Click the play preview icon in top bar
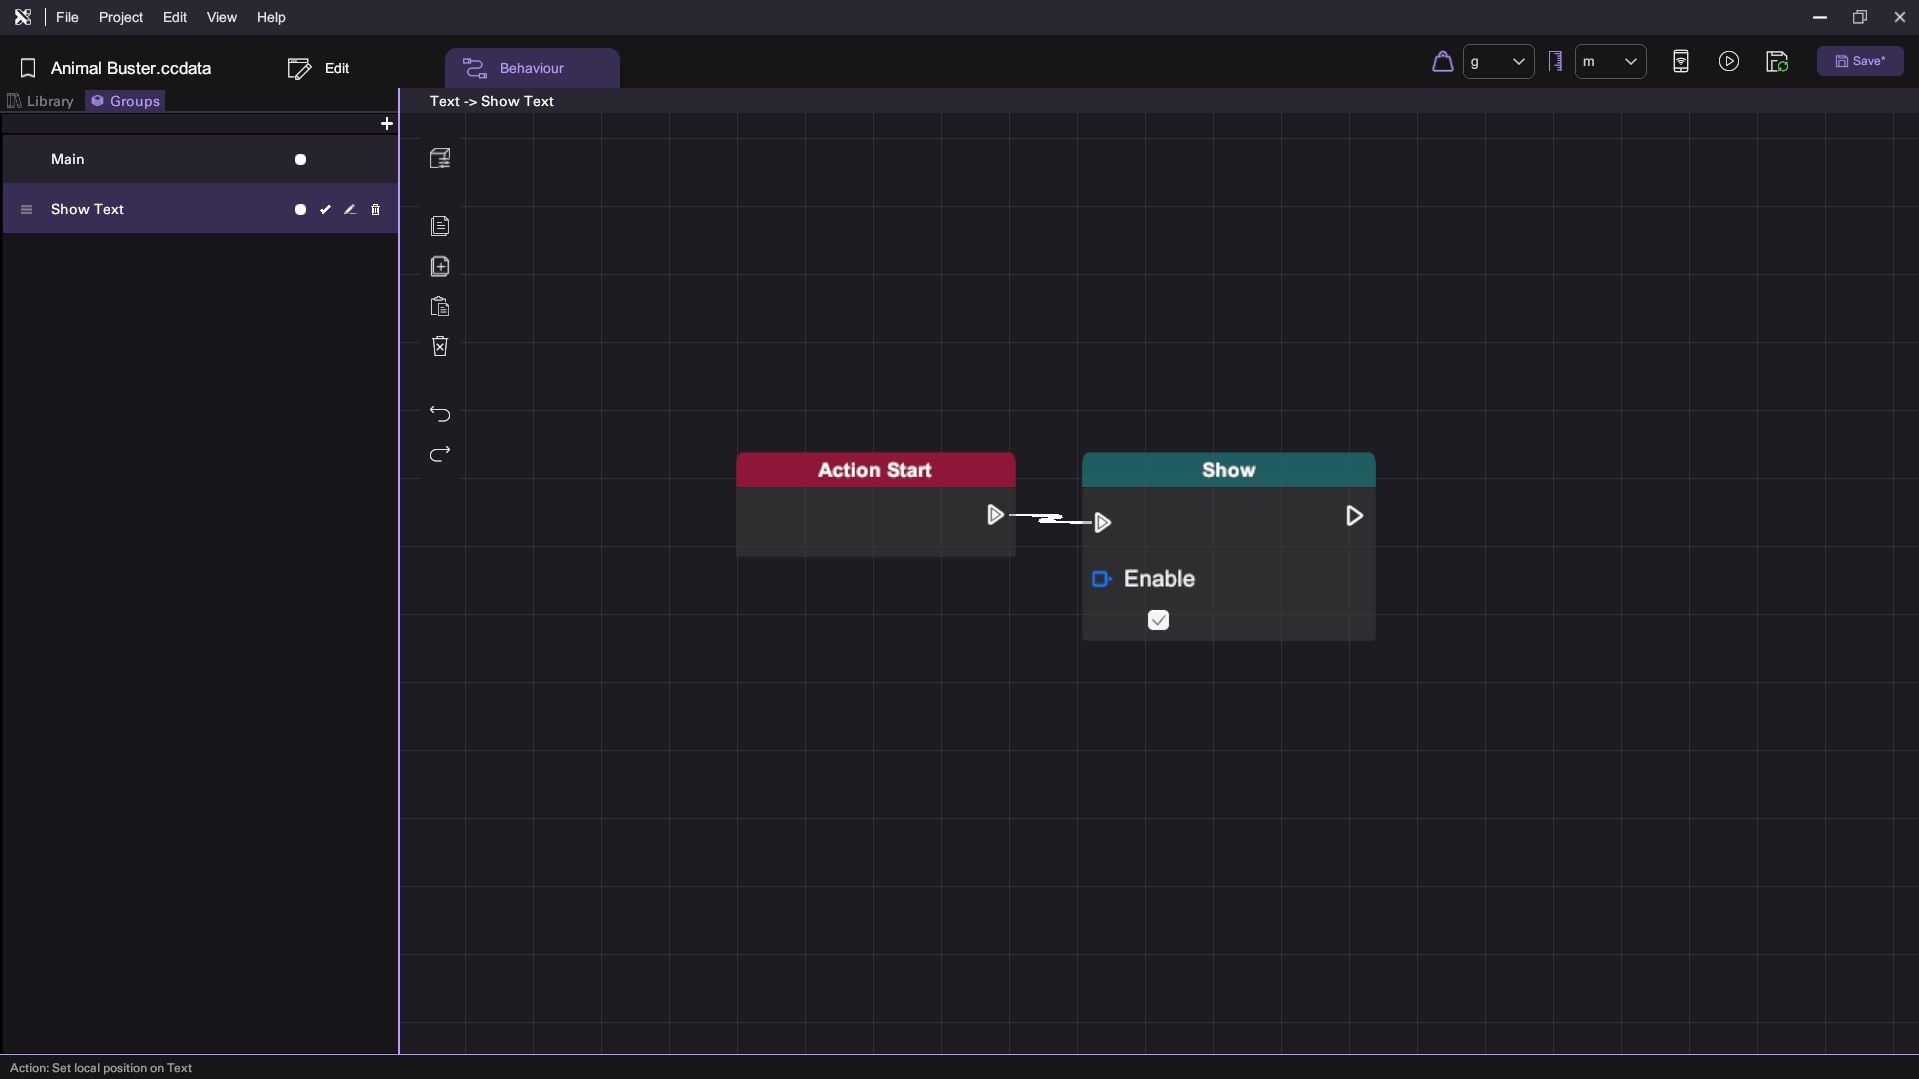Image resolution: width=1919 pixels, height=1079 pixels. 1728,62
